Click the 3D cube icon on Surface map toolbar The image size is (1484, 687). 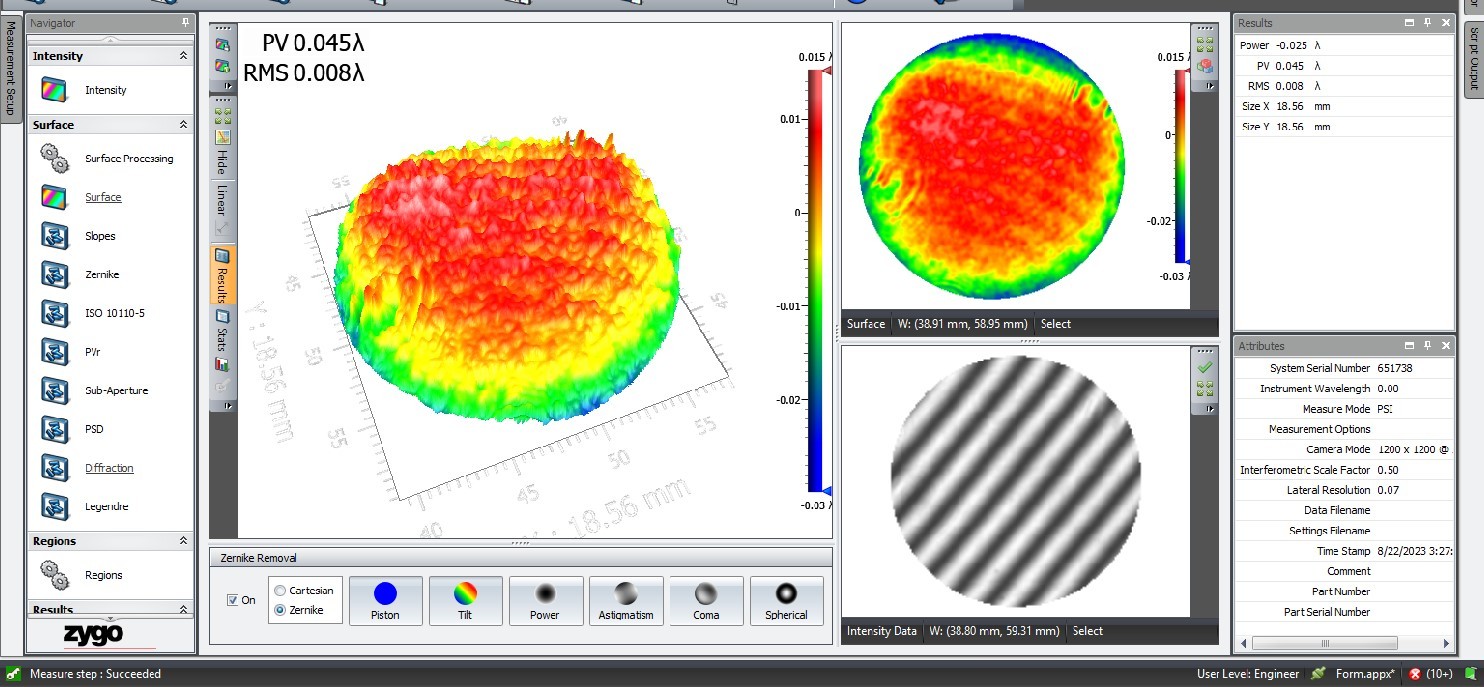point(1204,66)
